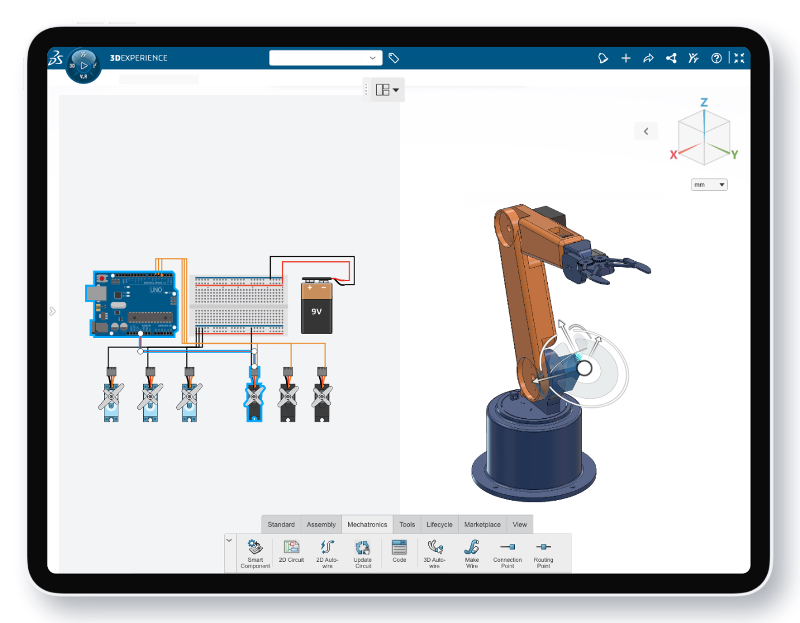Open the Code editor tool
The width and height of the screenshot is (800, 623).
point(399,551)
